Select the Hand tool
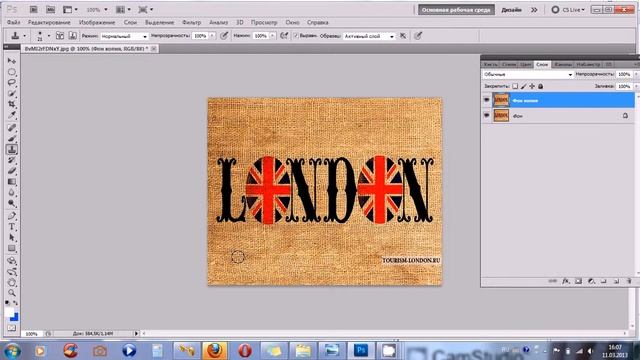Screen dimensions: 640x360 pyautogui.click(x=11, y=282)
